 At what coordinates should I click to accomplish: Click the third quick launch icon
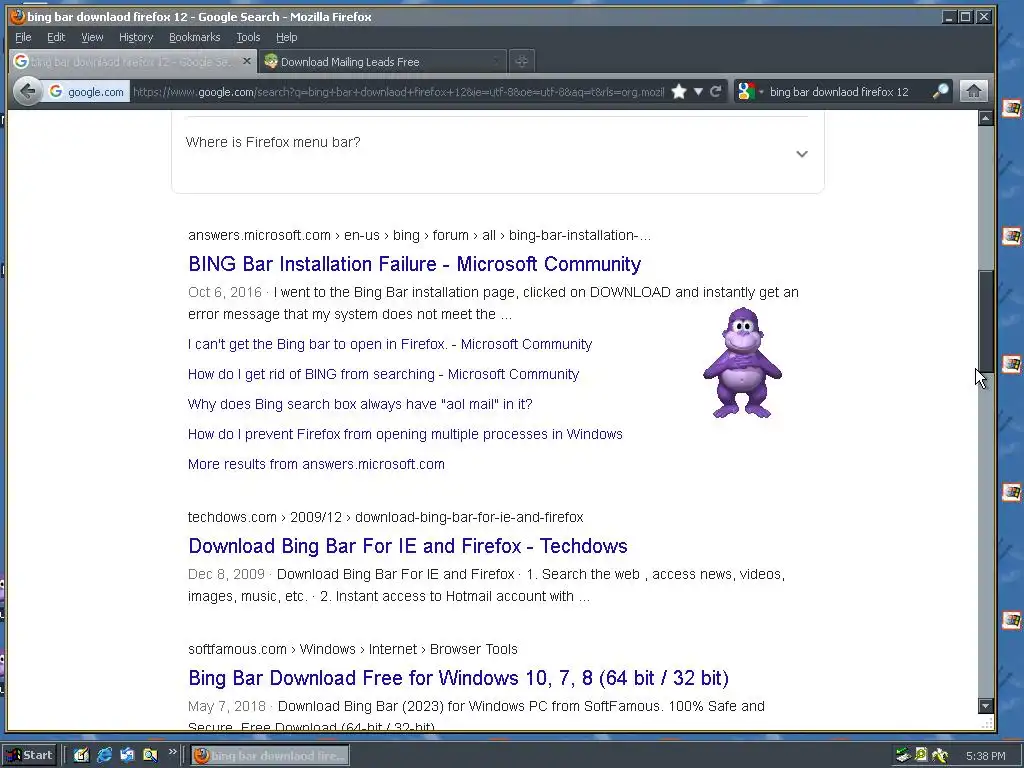pos(127,755)
